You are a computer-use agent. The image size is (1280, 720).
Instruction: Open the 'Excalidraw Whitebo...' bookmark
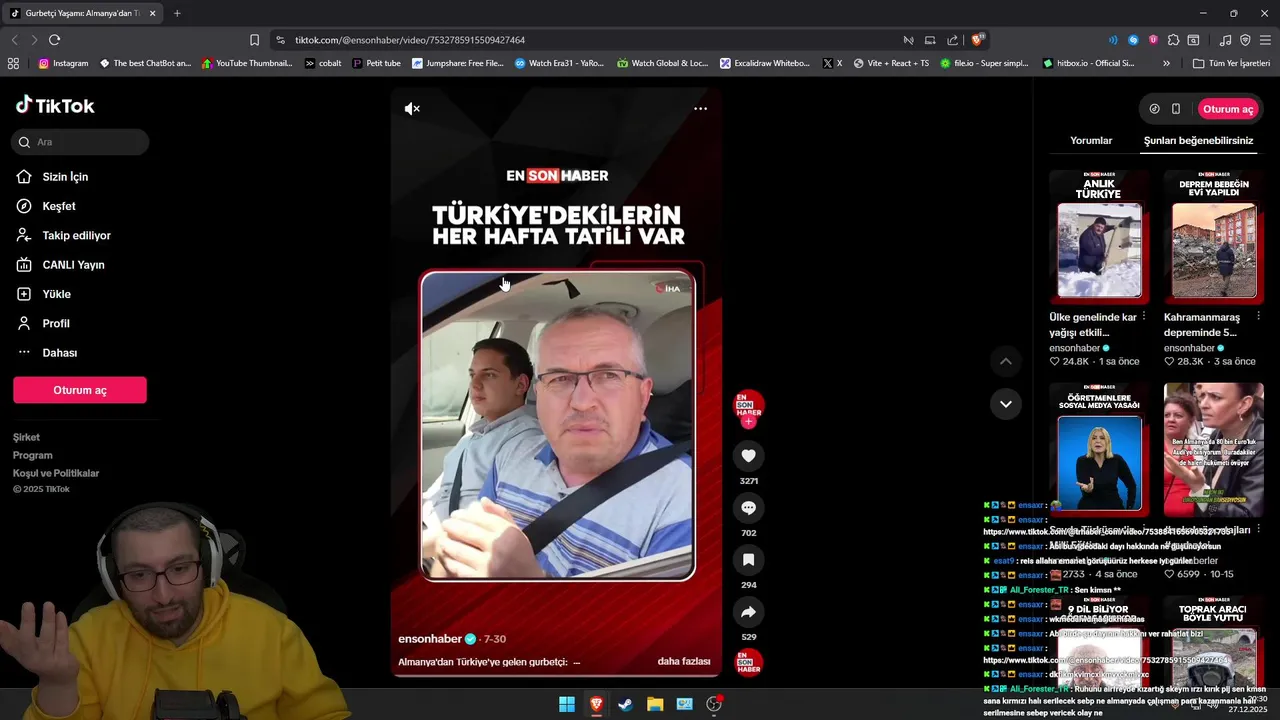(765, 63)
